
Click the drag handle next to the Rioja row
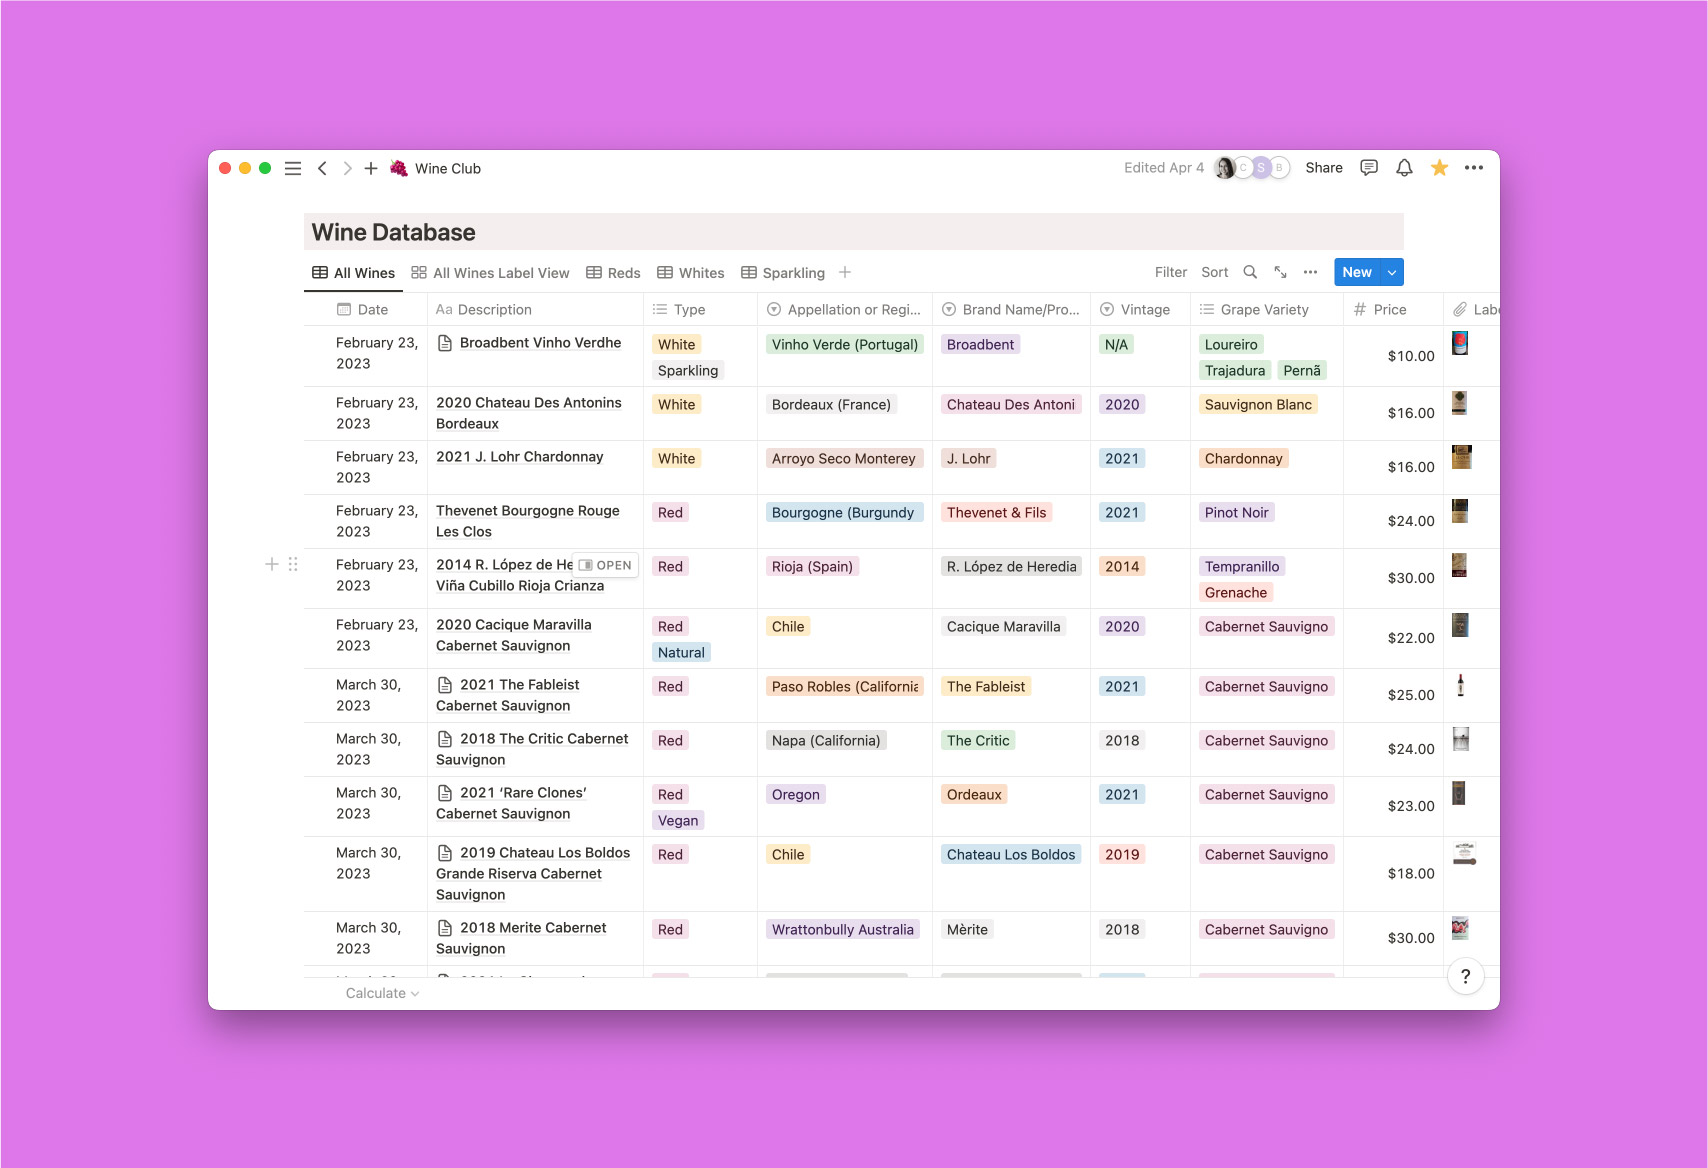click(293, 564)
